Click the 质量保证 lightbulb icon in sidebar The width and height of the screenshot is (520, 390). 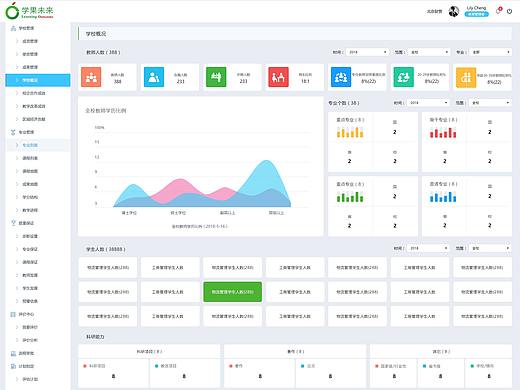click(x=13, y=223)
